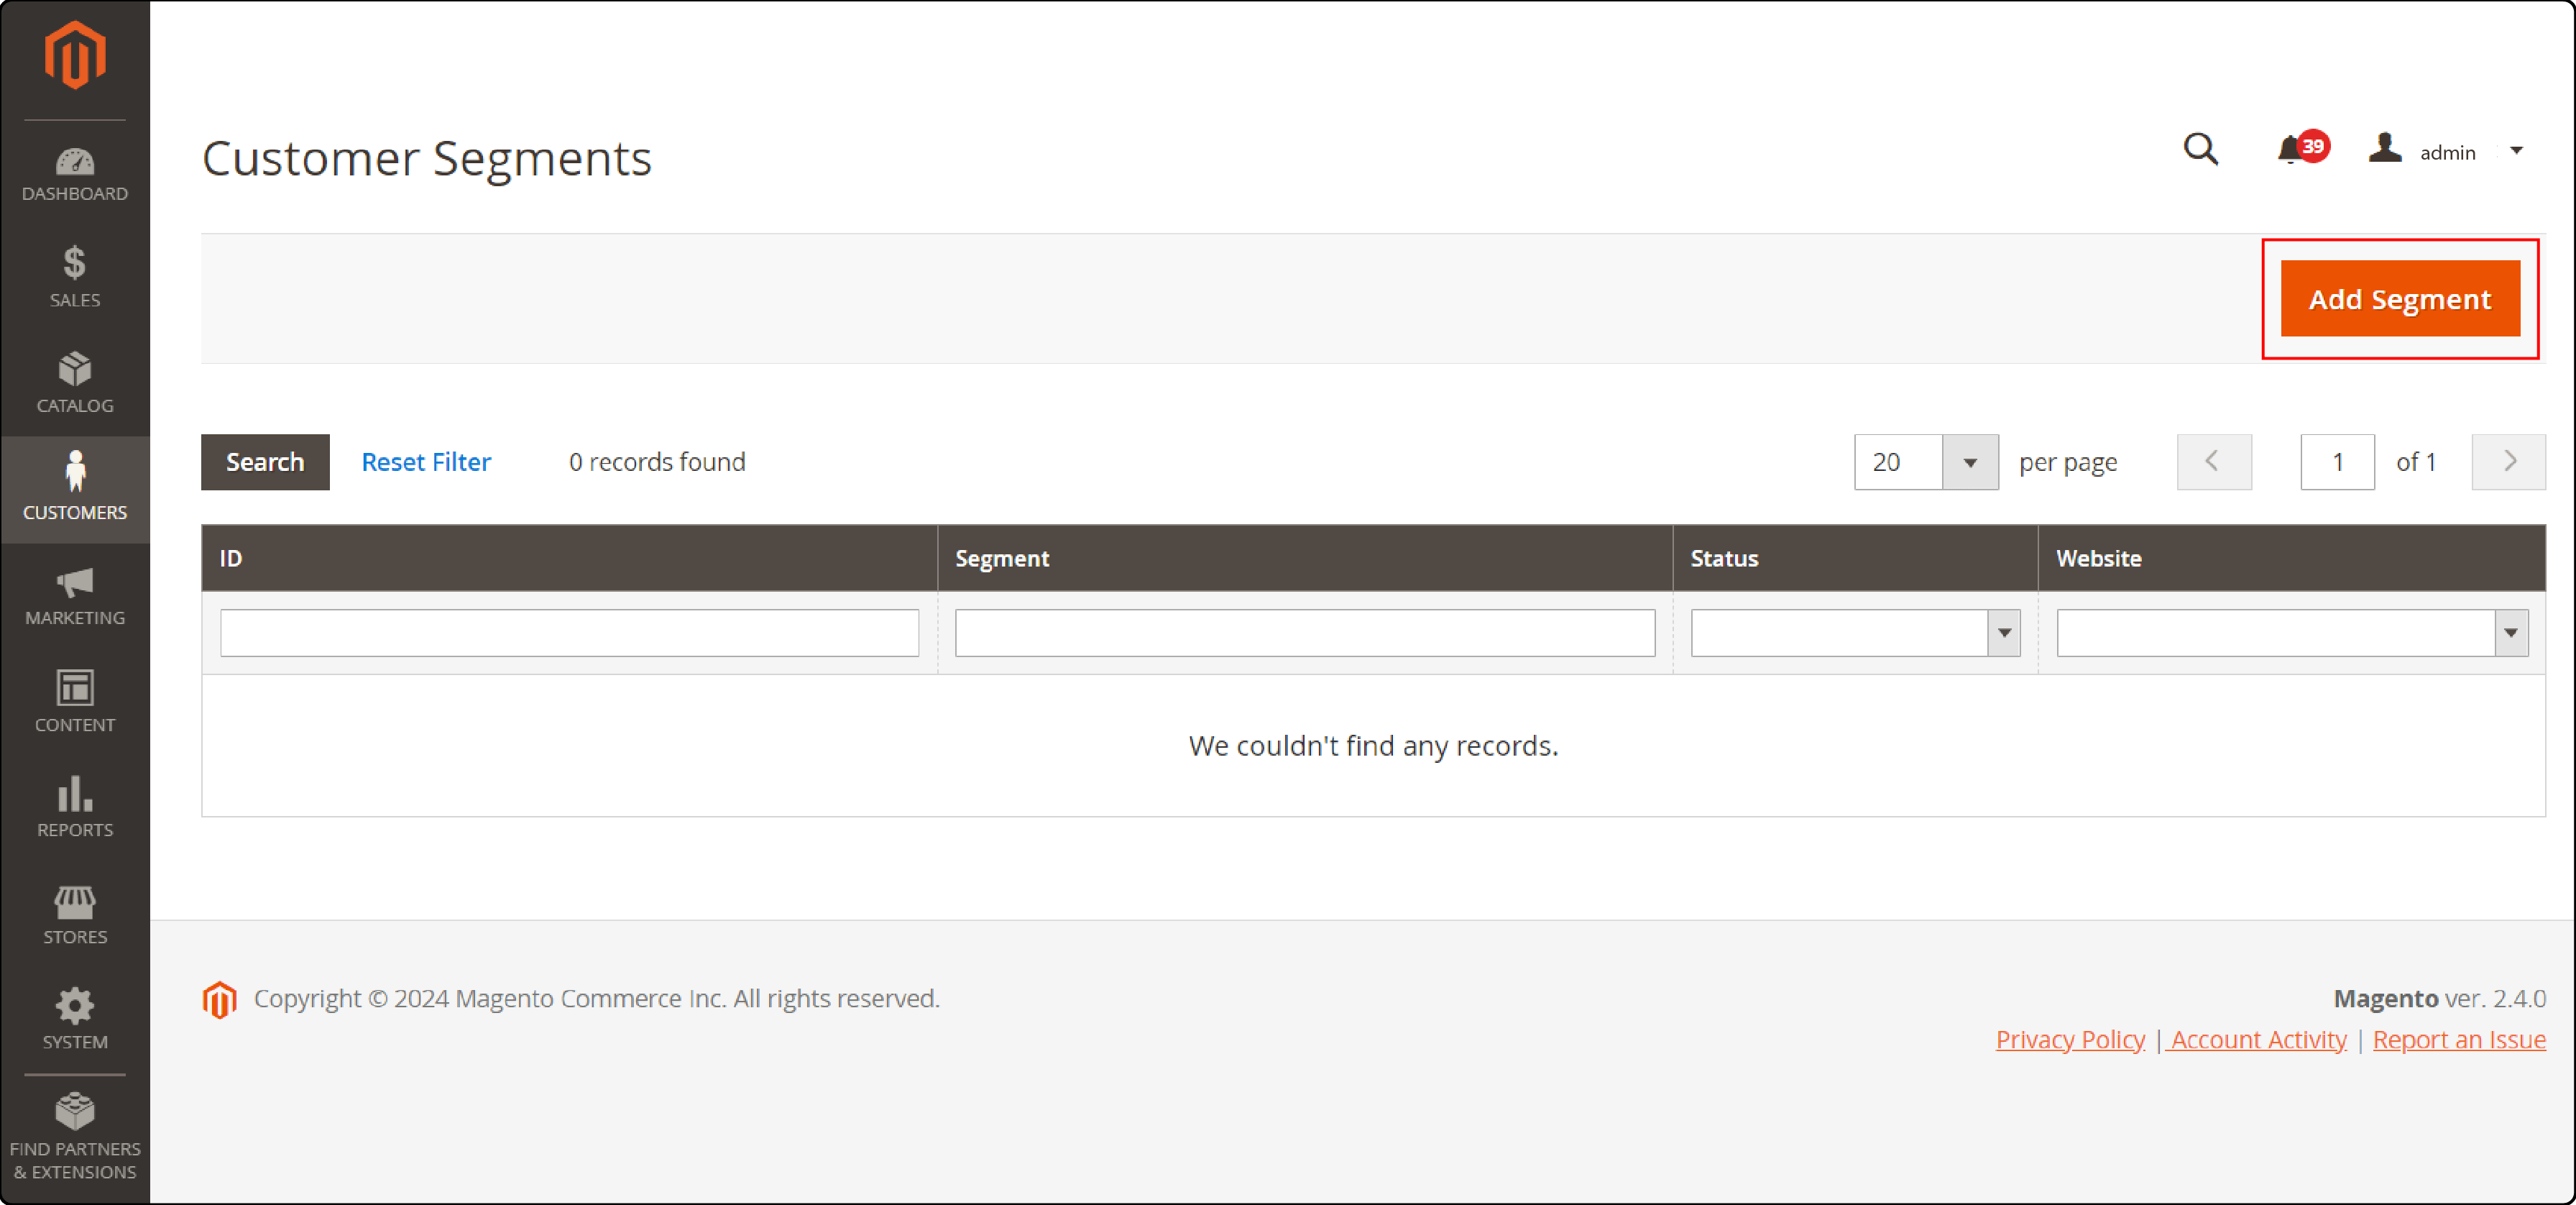Open the Marketing menu
2576x1205 pixels.
coord(75,596)
